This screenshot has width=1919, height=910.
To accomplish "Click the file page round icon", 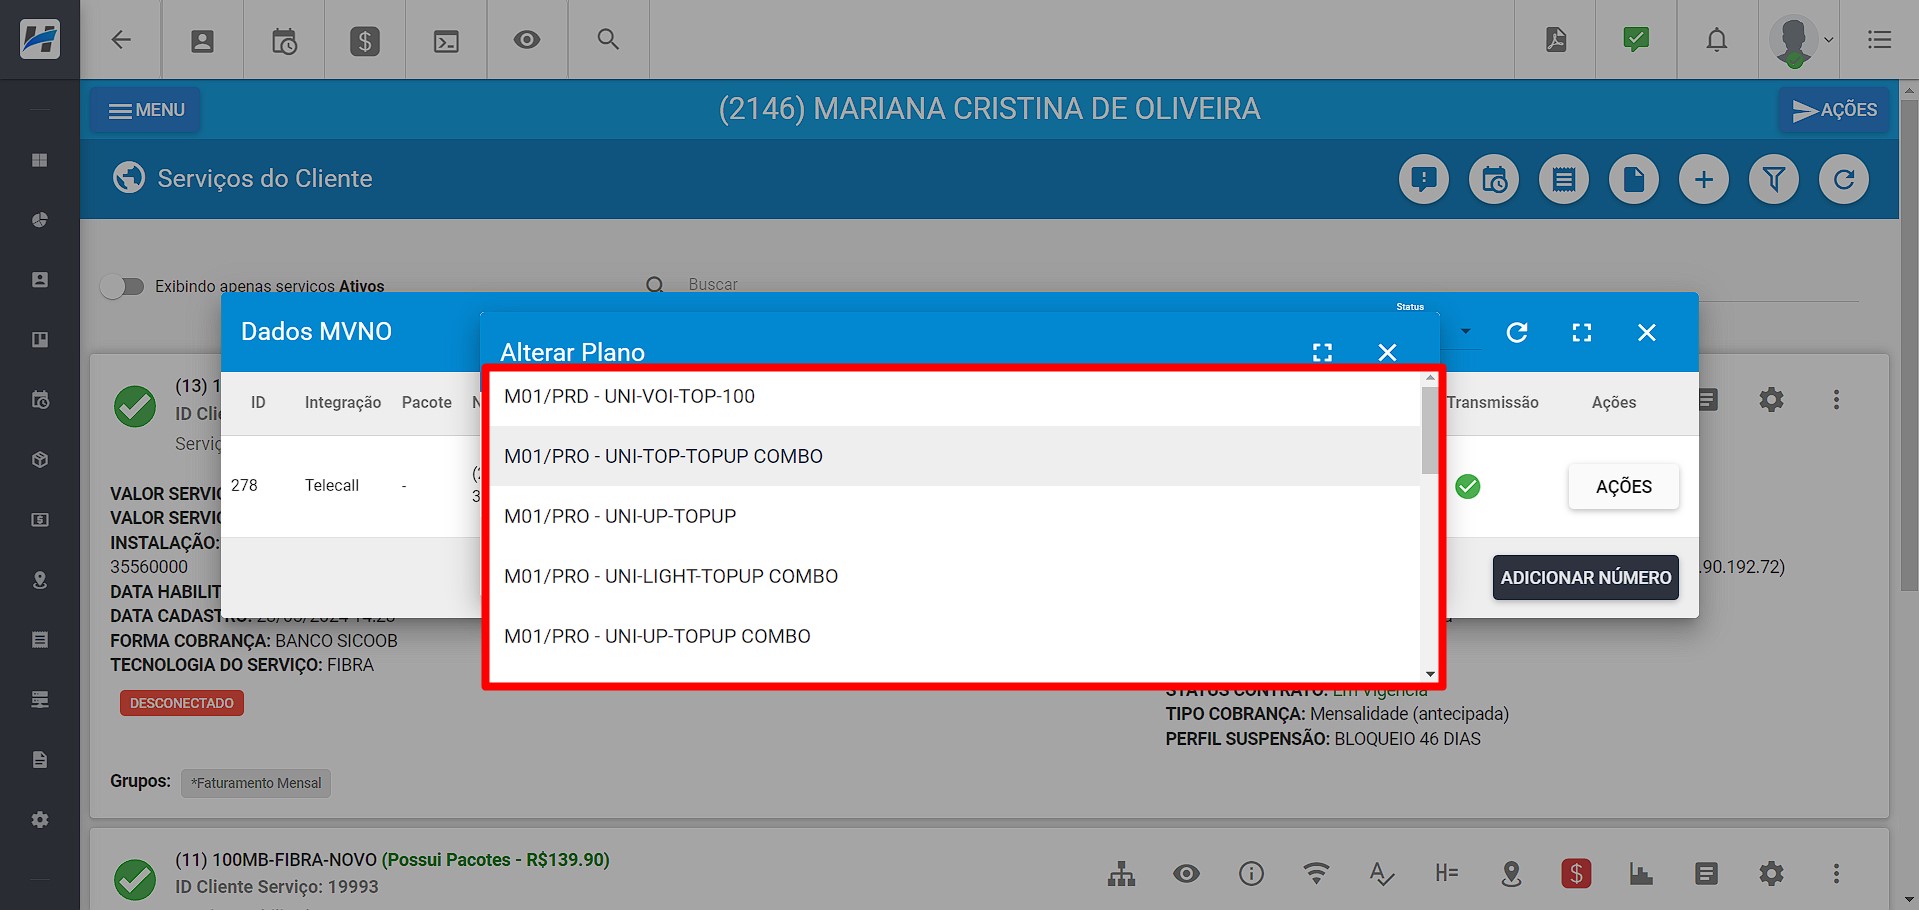I will click(1634, 180).
